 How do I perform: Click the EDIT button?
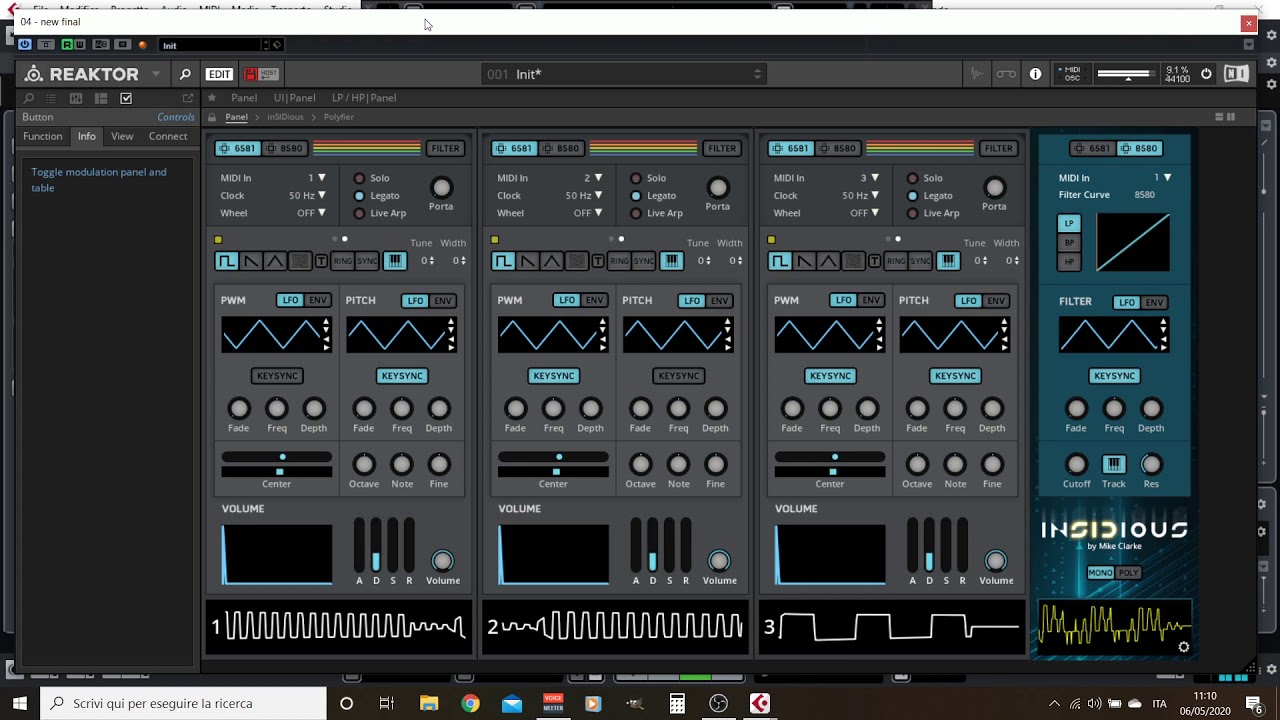219,74
